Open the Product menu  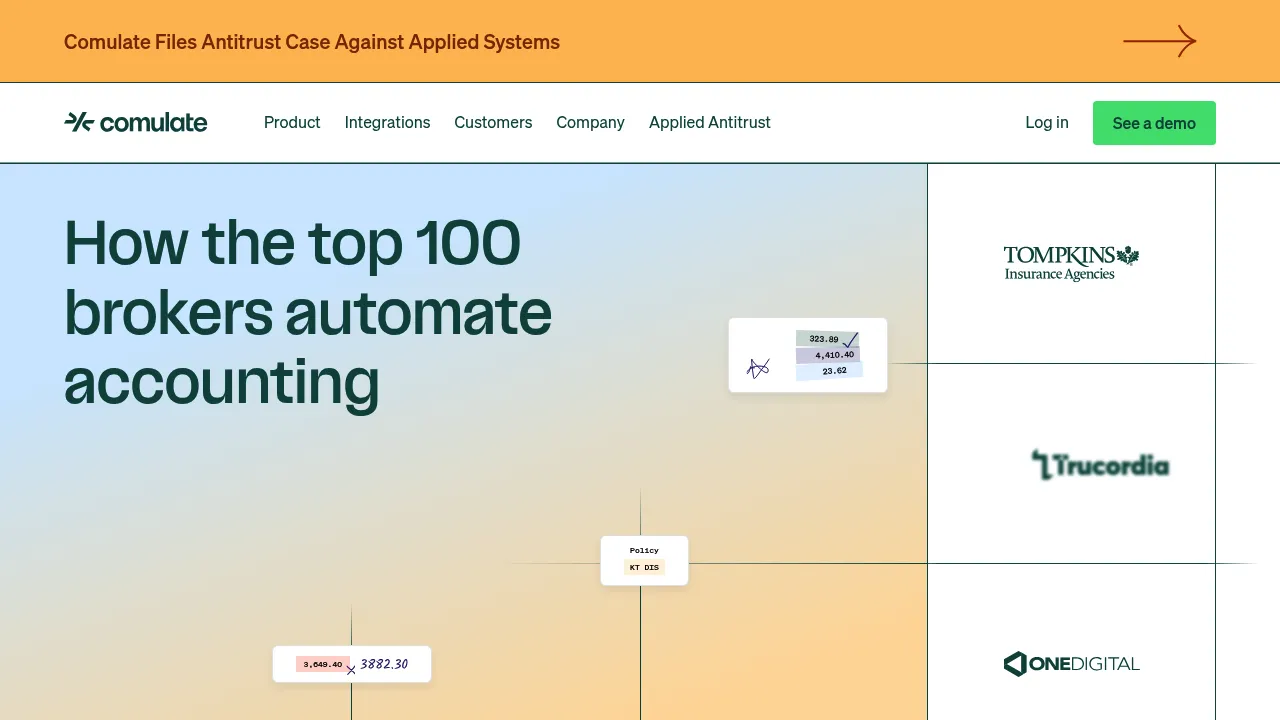pyautogui.click(x=292, y=122)
